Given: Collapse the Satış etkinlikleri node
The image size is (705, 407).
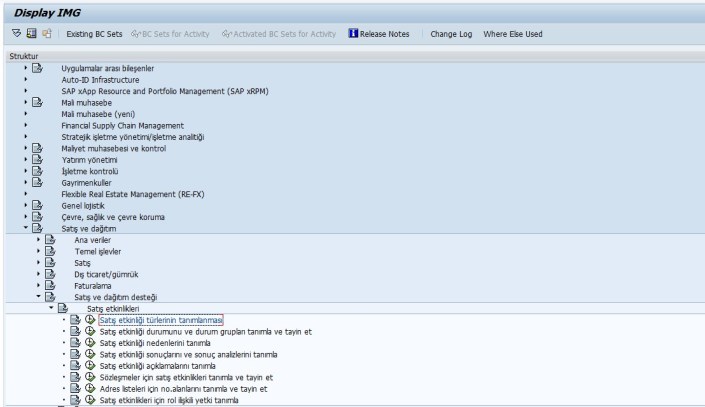Looking at the screenshot, I should [x=51, y=308].
